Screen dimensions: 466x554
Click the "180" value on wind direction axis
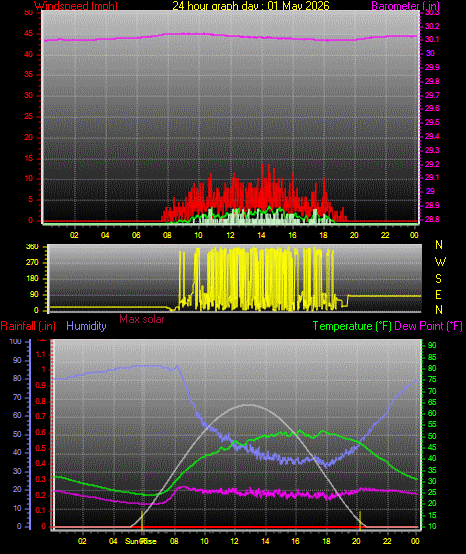coord(33,278)
